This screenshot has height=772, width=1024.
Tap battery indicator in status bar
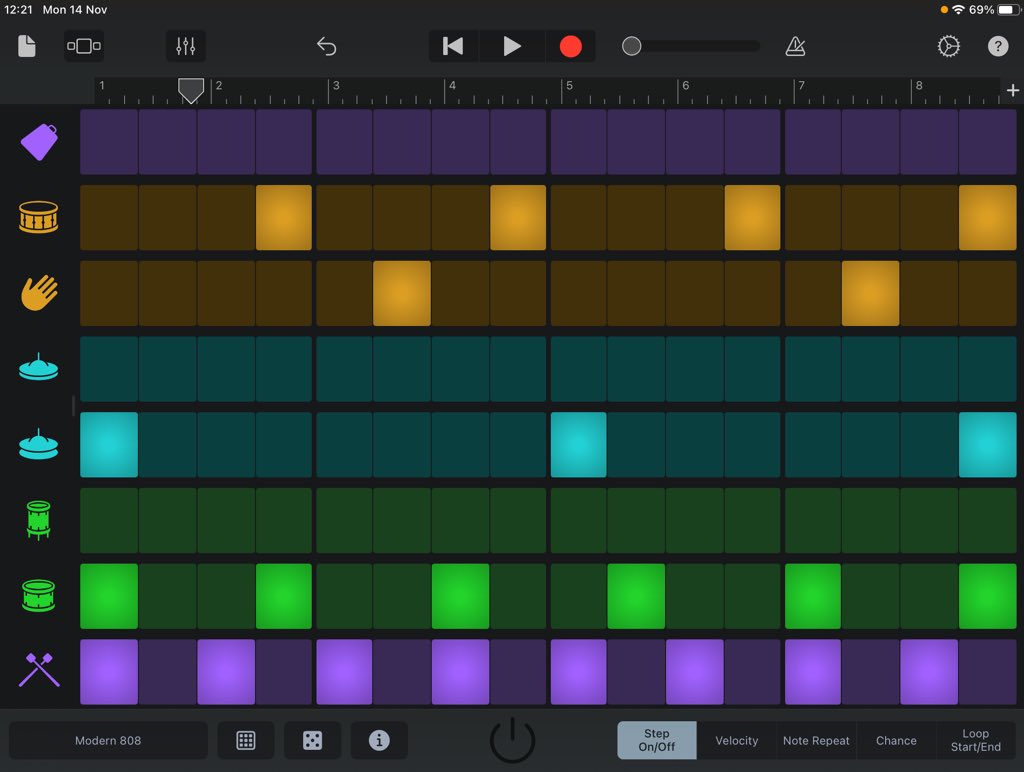tap(1009, 10)
